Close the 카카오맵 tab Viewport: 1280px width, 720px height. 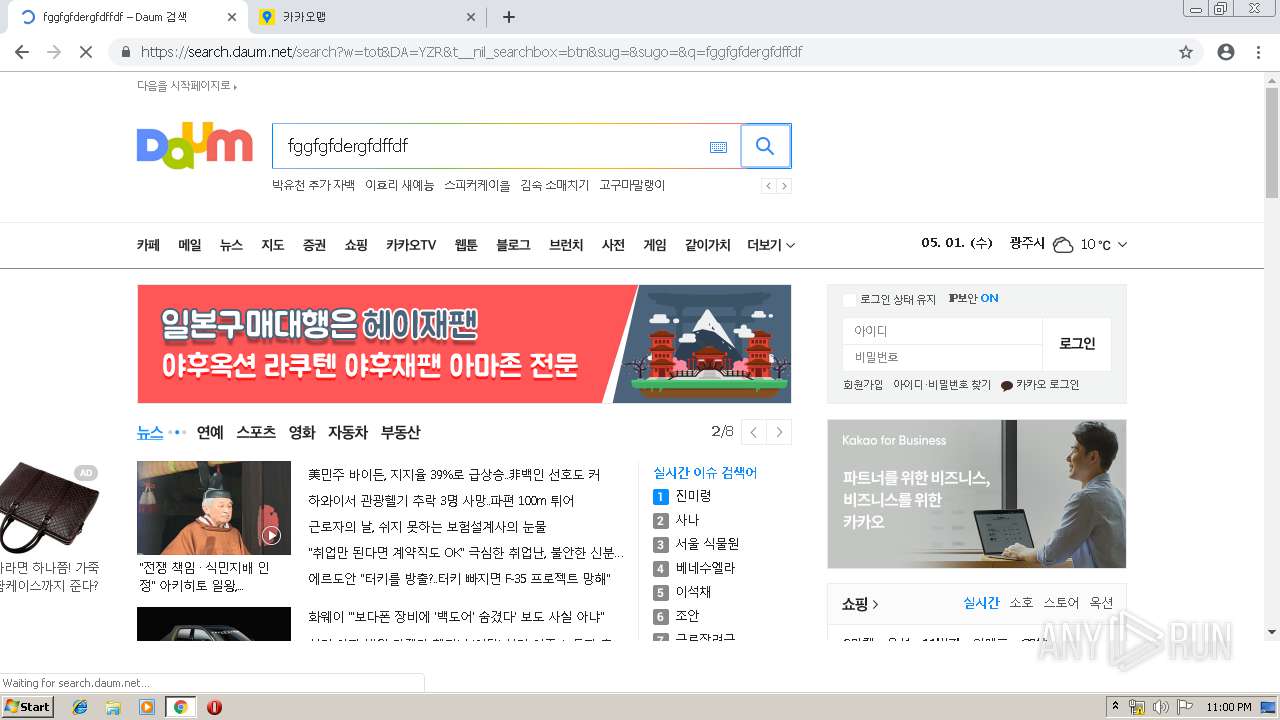[x=471, y=17]
